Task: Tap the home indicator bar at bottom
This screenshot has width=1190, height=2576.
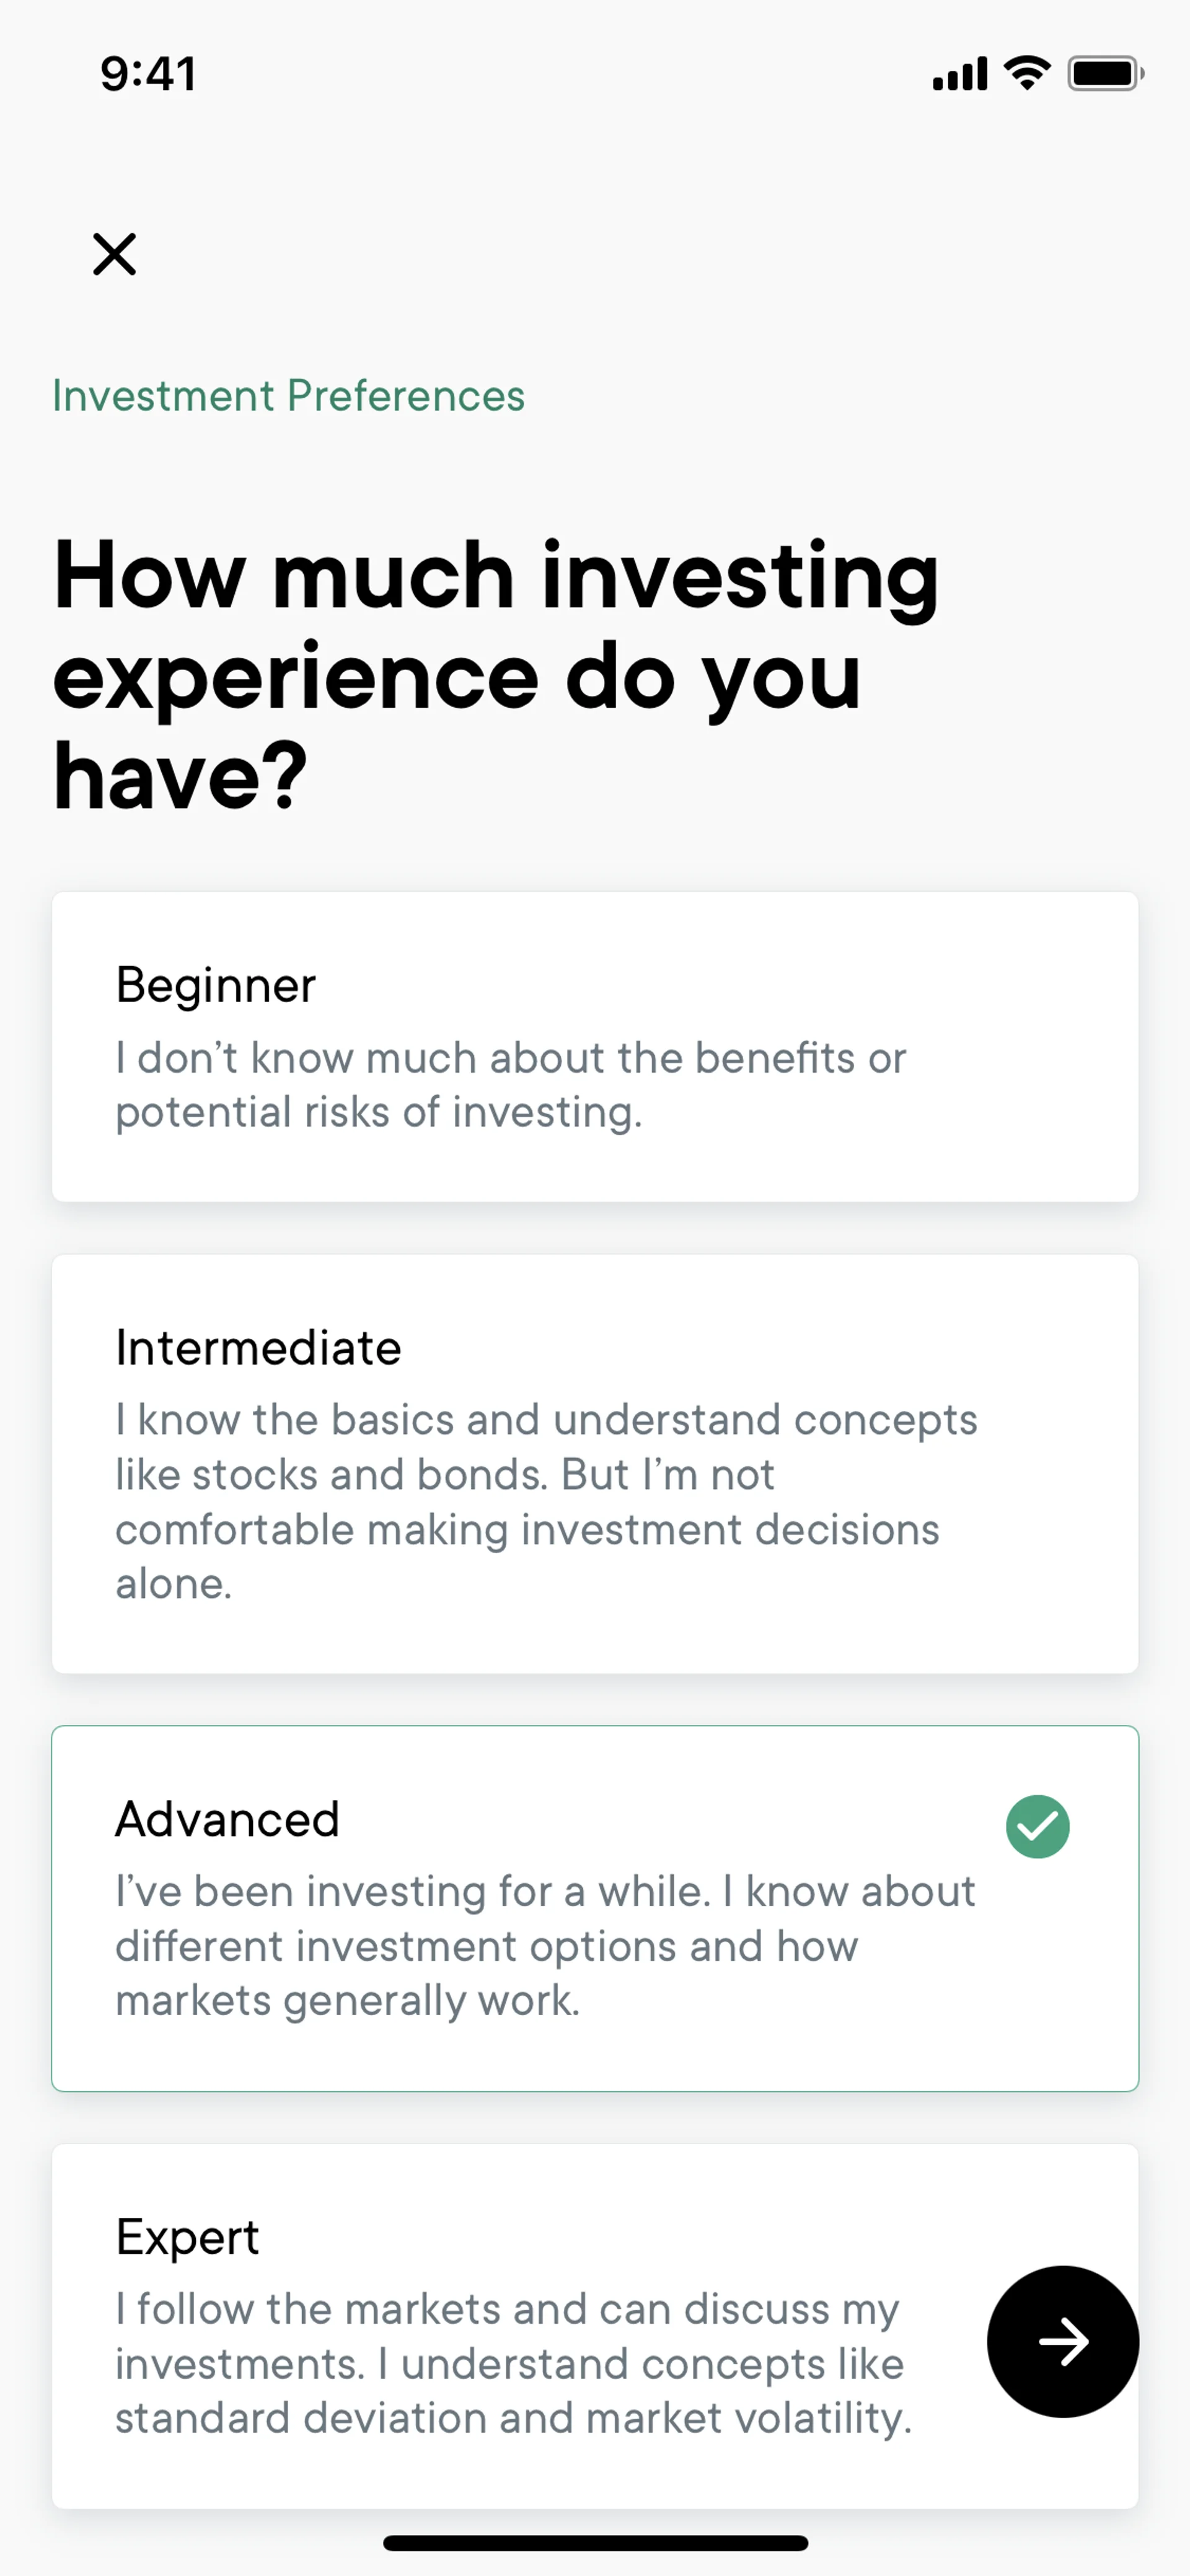Action: tap(595, 2542)
